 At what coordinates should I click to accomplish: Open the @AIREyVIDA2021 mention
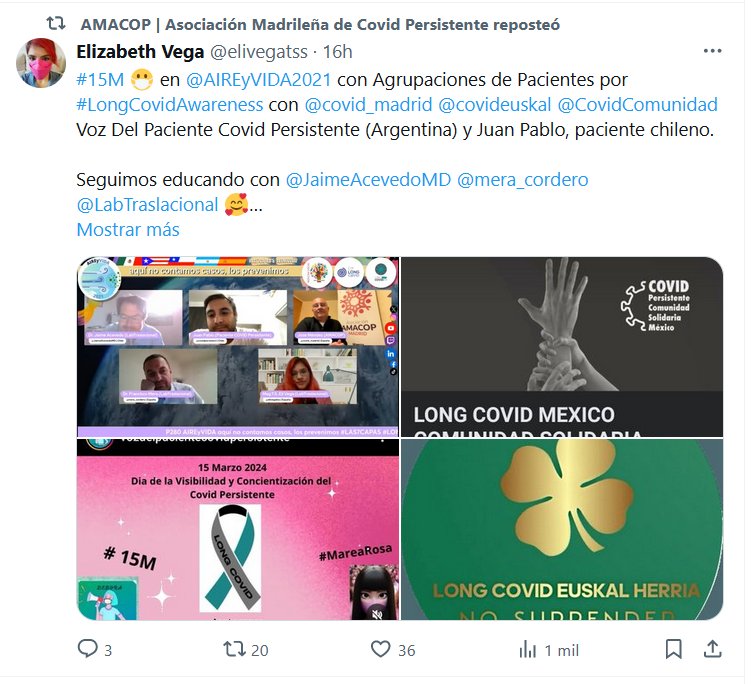(x=259, y=80)
